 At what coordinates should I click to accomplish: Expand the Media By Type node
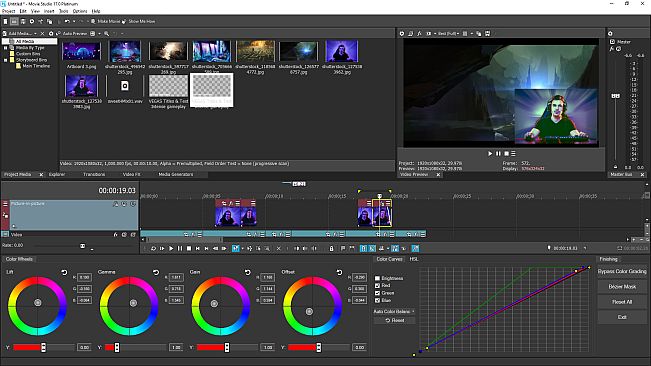coord(5,48)
